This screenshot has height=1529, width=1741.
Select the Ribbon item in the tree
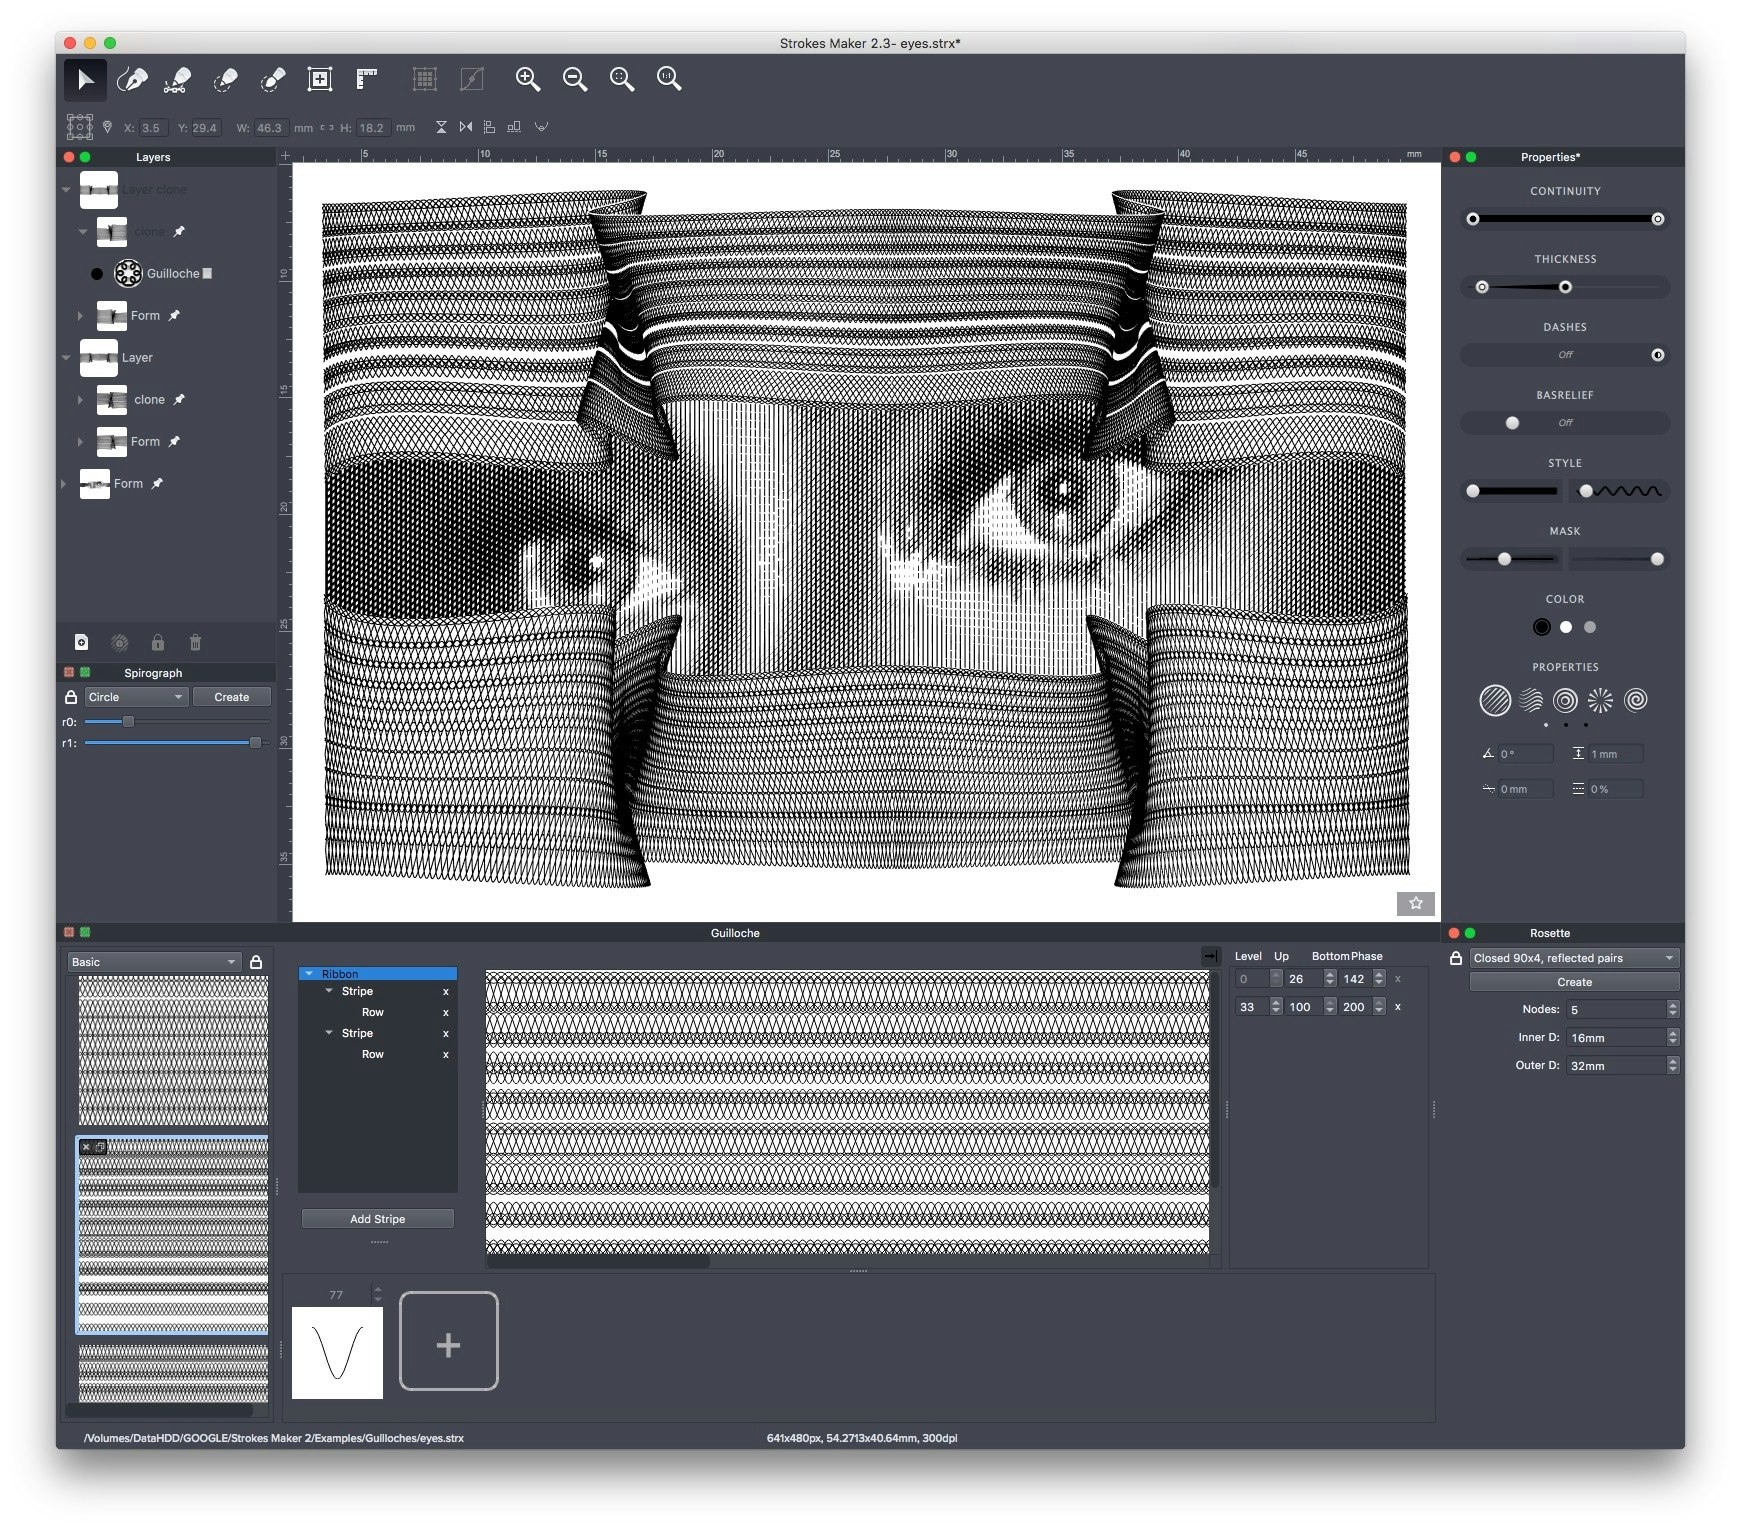tap(340, 974)
